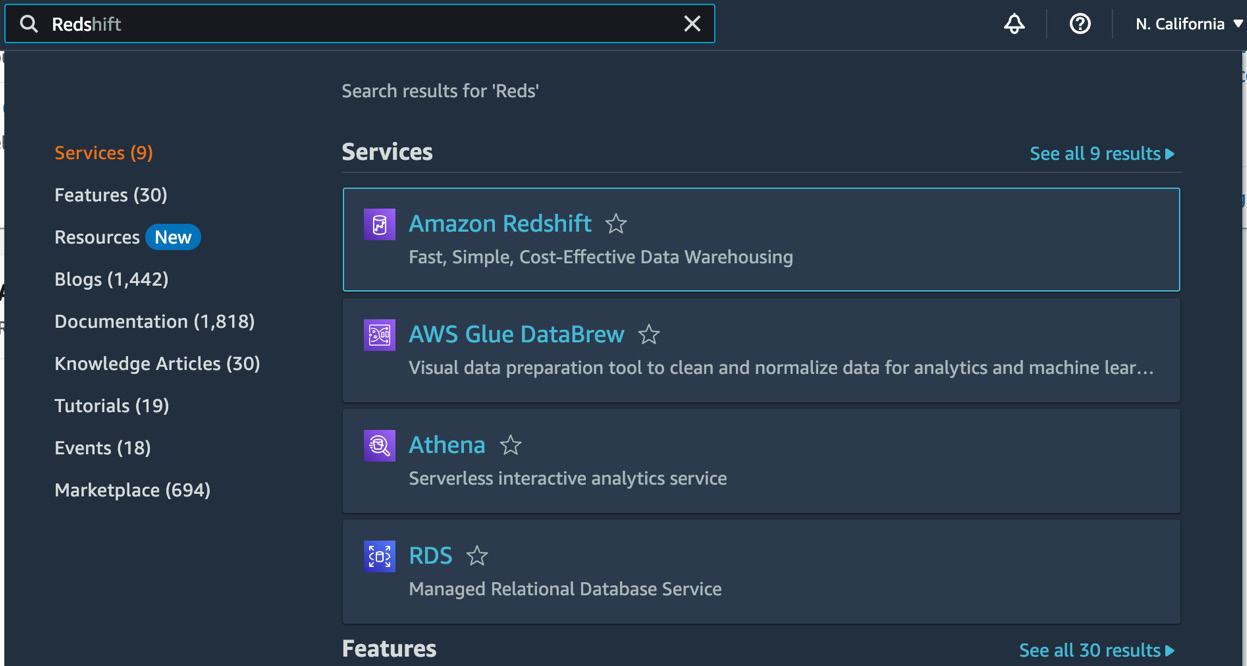Open RDS service link

click(431, 555)
